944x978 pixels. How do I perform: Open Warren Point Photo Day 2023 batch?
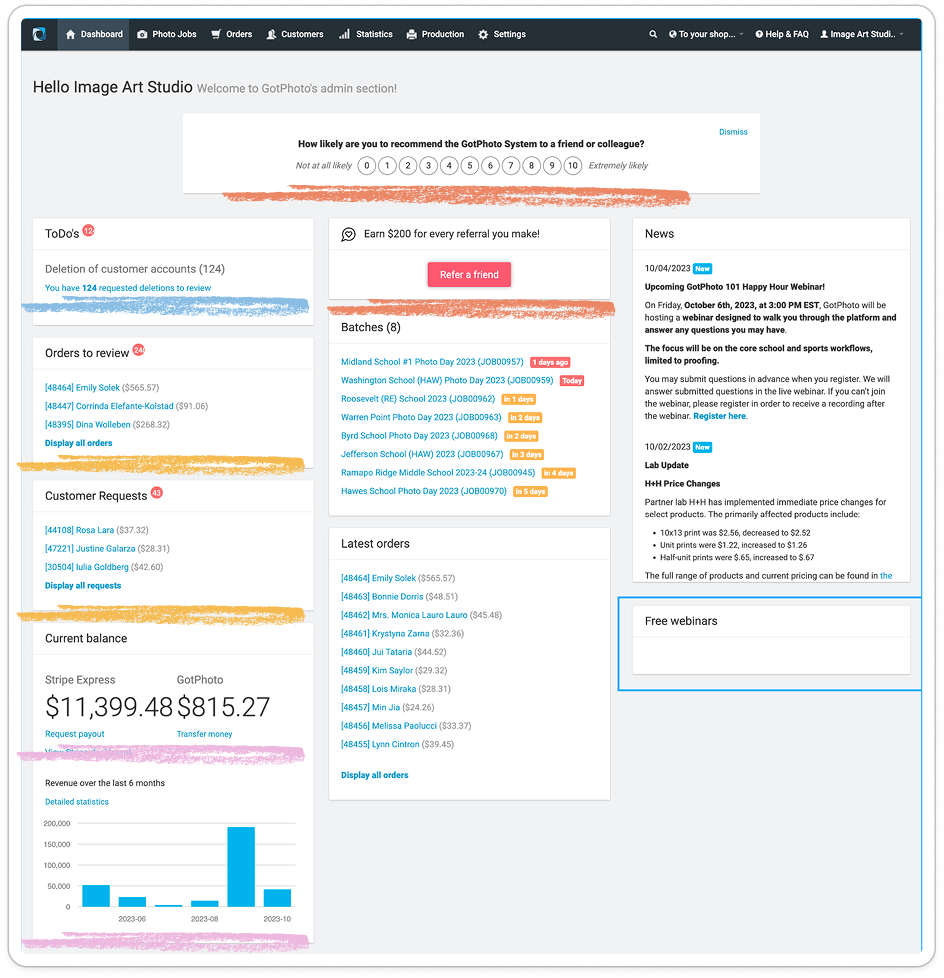coord(421,417)
